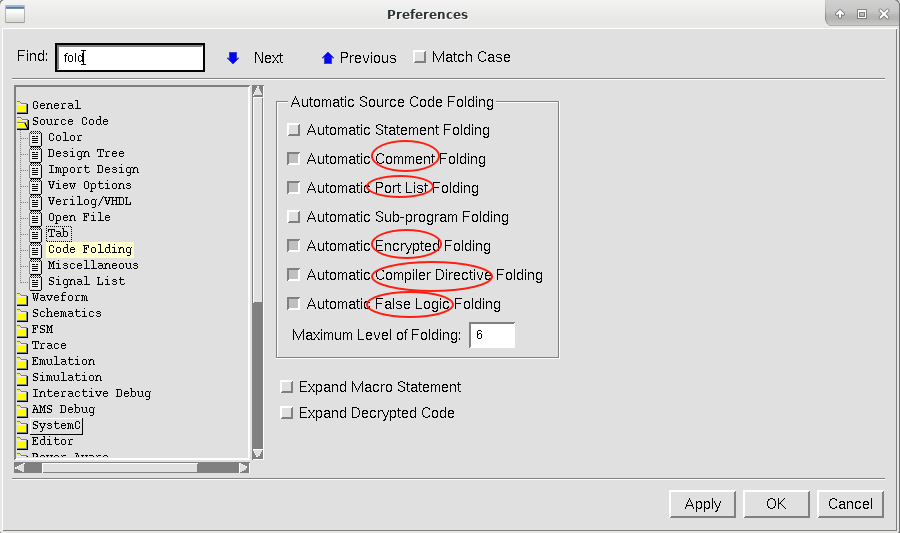
Task: Open the Miscellaneous preferences page
Action: 93,265
